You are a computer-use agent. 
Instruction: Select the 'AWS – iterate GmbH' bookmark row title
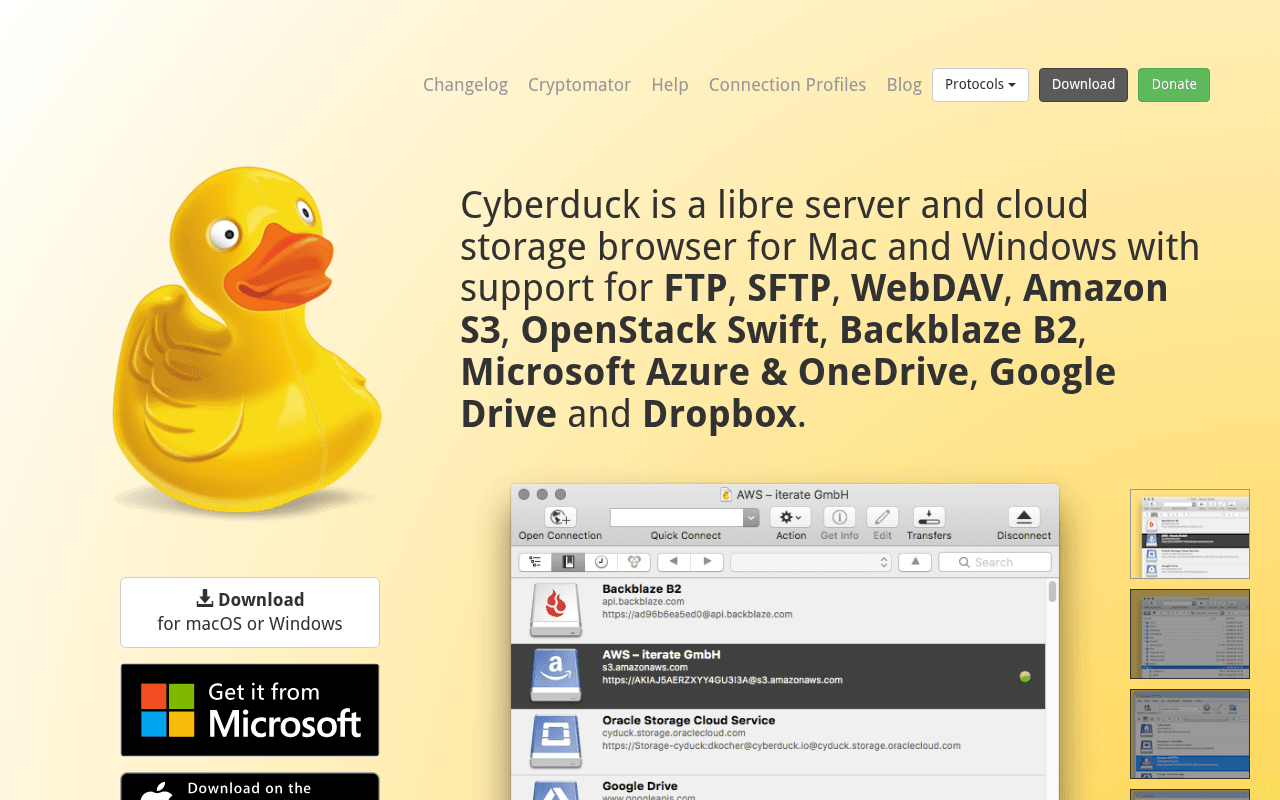(661, 655)
